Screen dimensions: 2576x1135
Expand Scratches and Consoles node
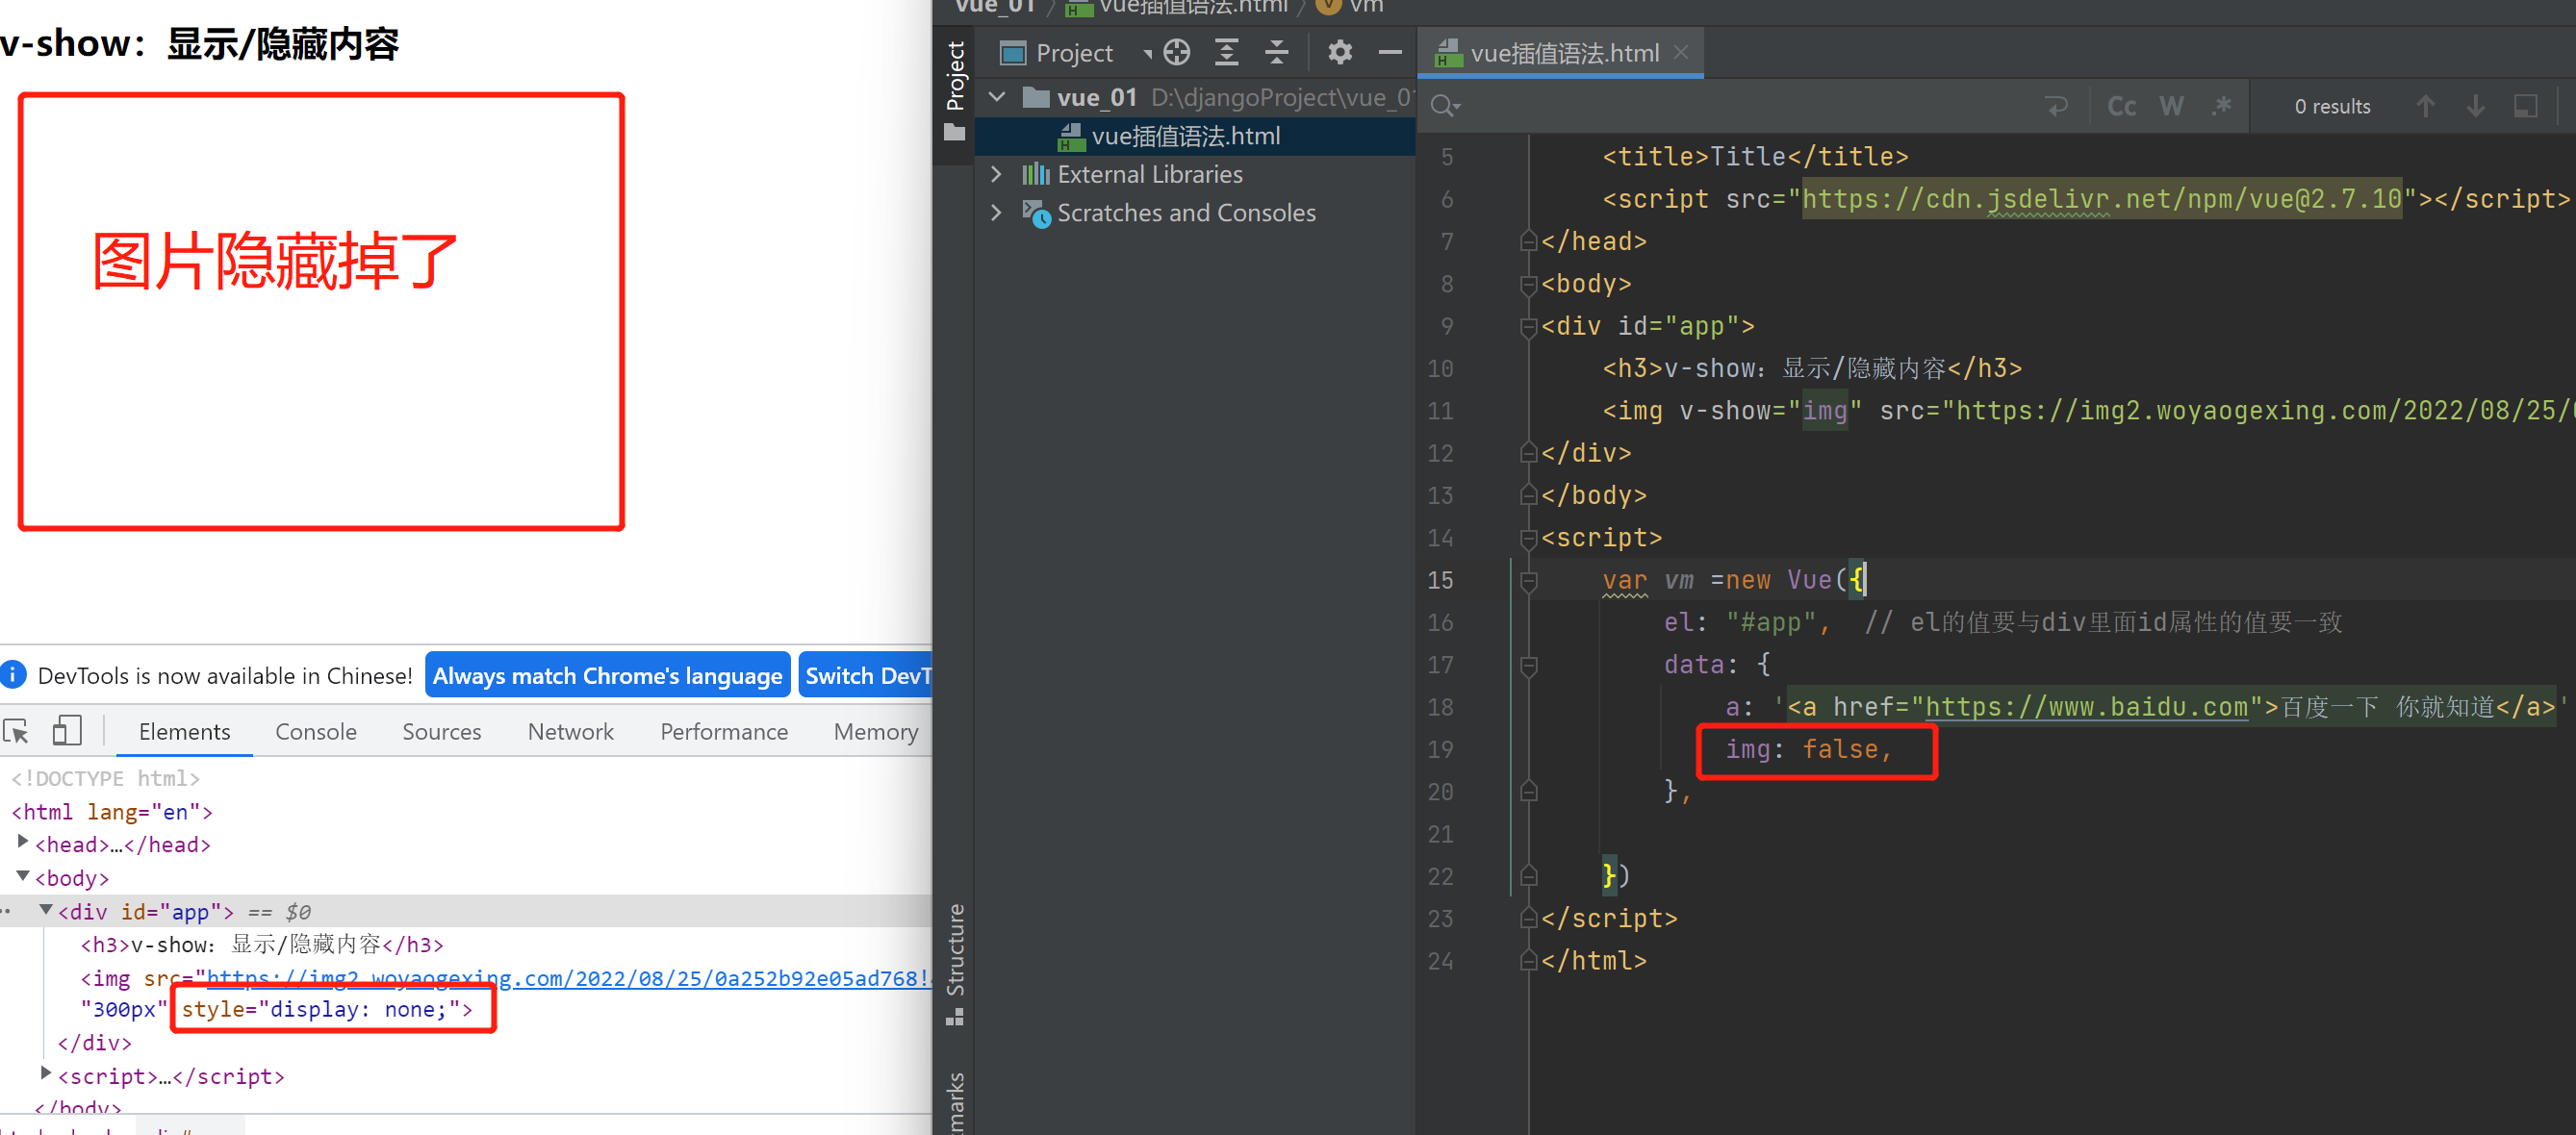[x=997, y=212]
